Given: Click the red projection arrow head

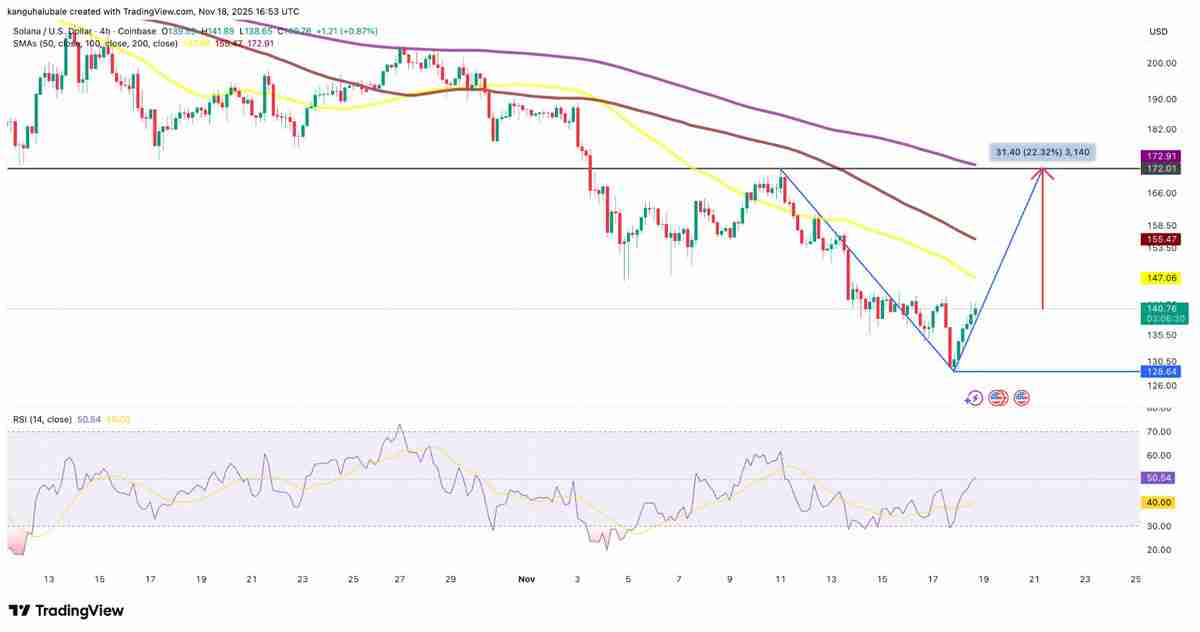Looking at the screenshot, I should (1043, 172).
